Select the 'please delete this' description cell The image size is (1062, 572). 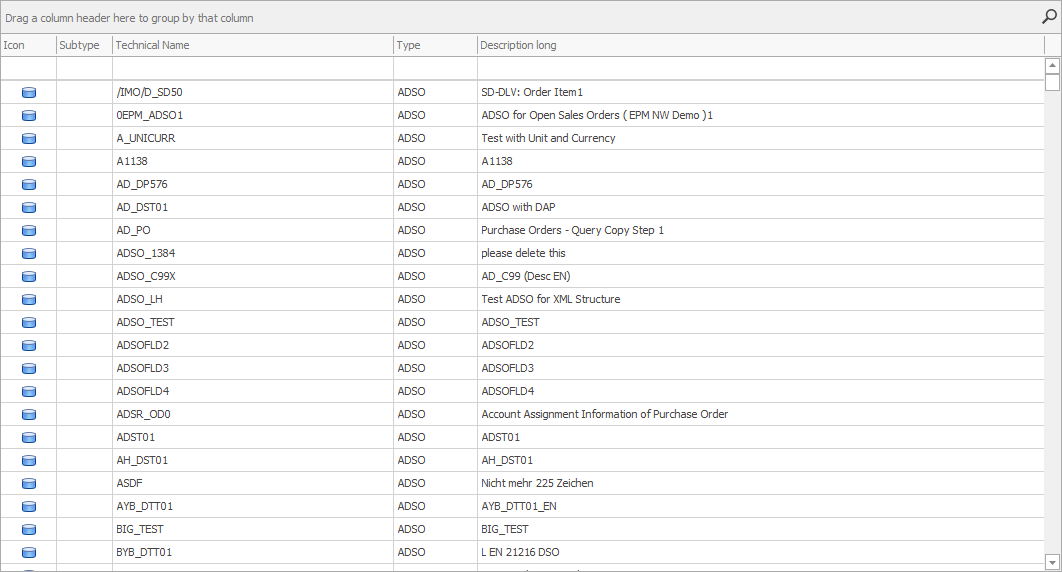point(523,254)
